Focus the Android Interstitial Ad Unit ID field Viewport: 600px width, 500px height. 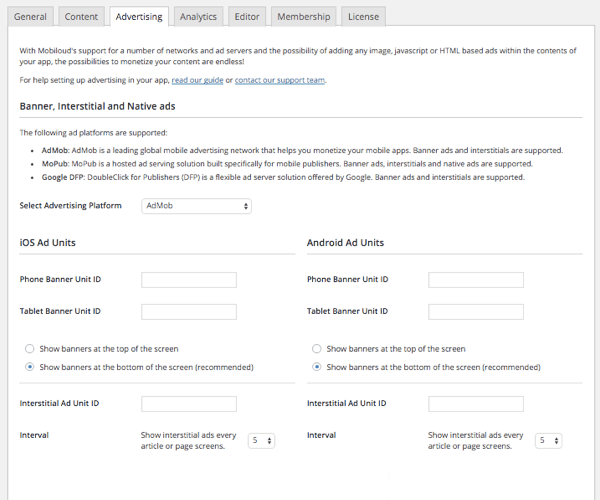476,404
